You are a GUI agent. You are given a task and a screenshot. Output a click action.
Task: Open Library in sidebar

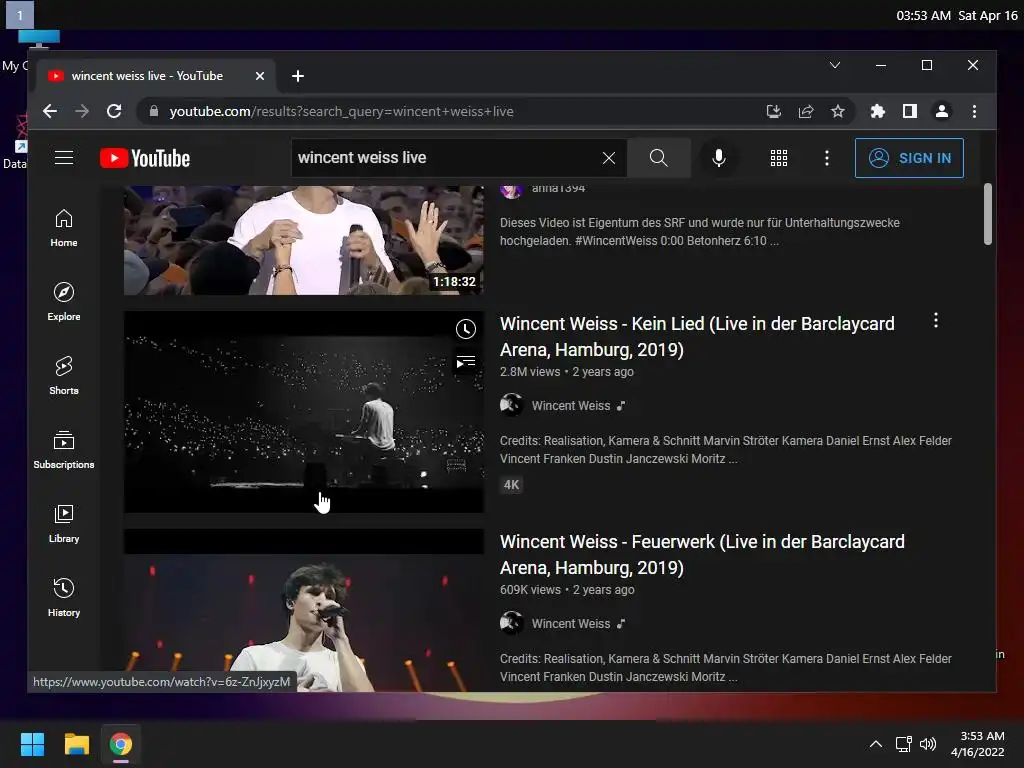click(64, 524)
